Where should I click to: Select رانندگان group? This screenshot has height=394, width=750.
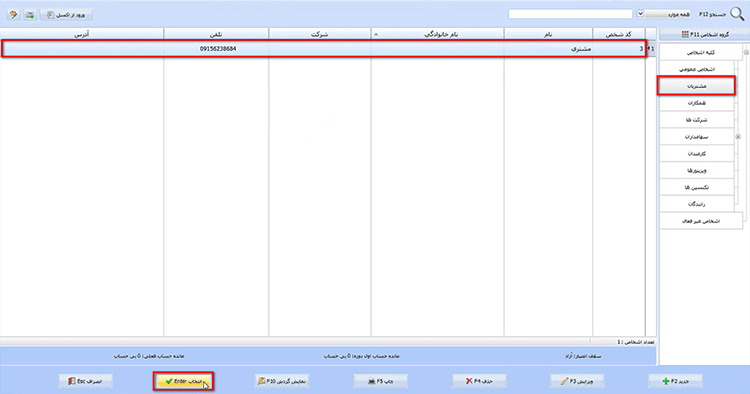tap(697, 204)
